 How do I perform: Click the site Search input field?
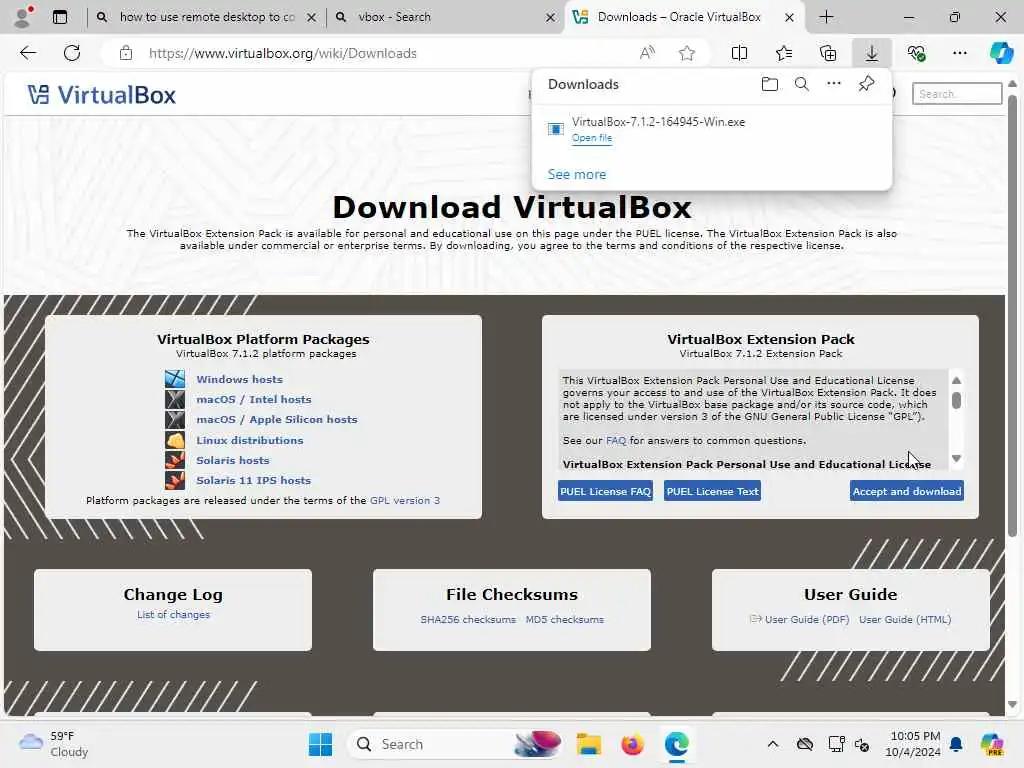pos(957,94)
